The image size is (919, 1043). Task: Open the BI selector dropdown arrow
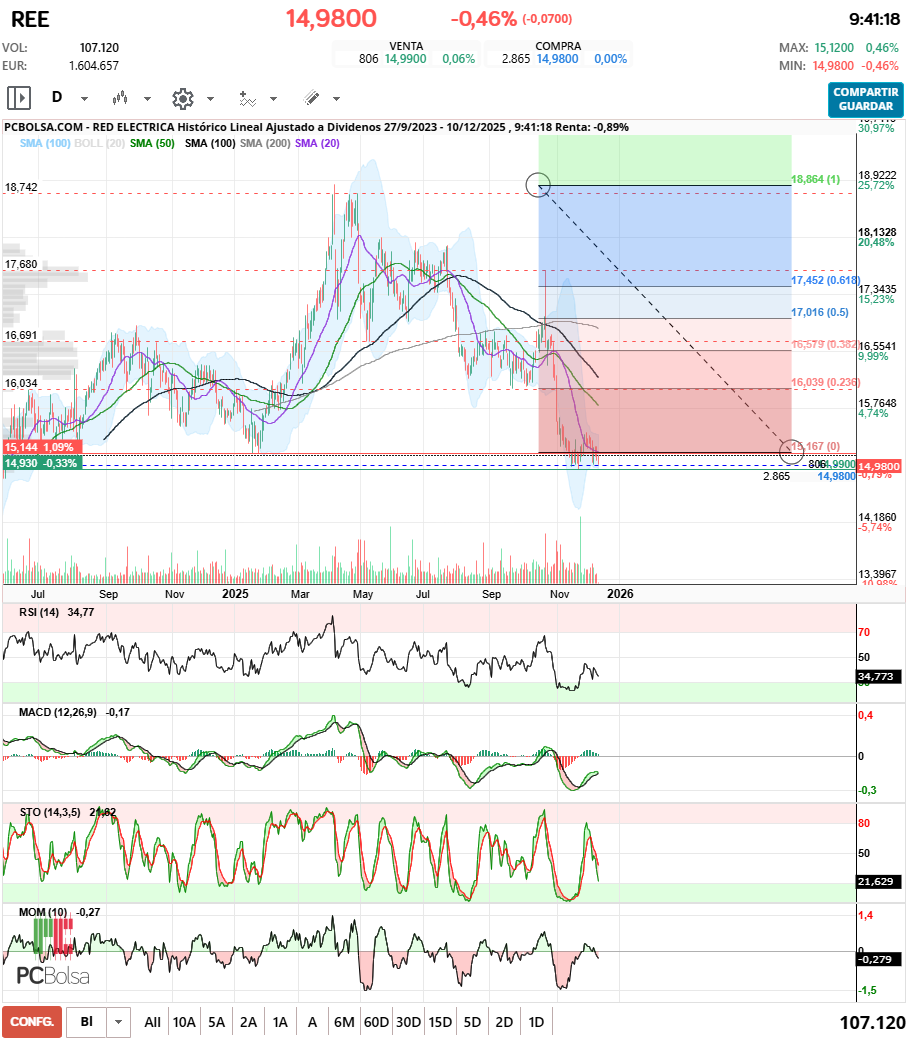118,1022
